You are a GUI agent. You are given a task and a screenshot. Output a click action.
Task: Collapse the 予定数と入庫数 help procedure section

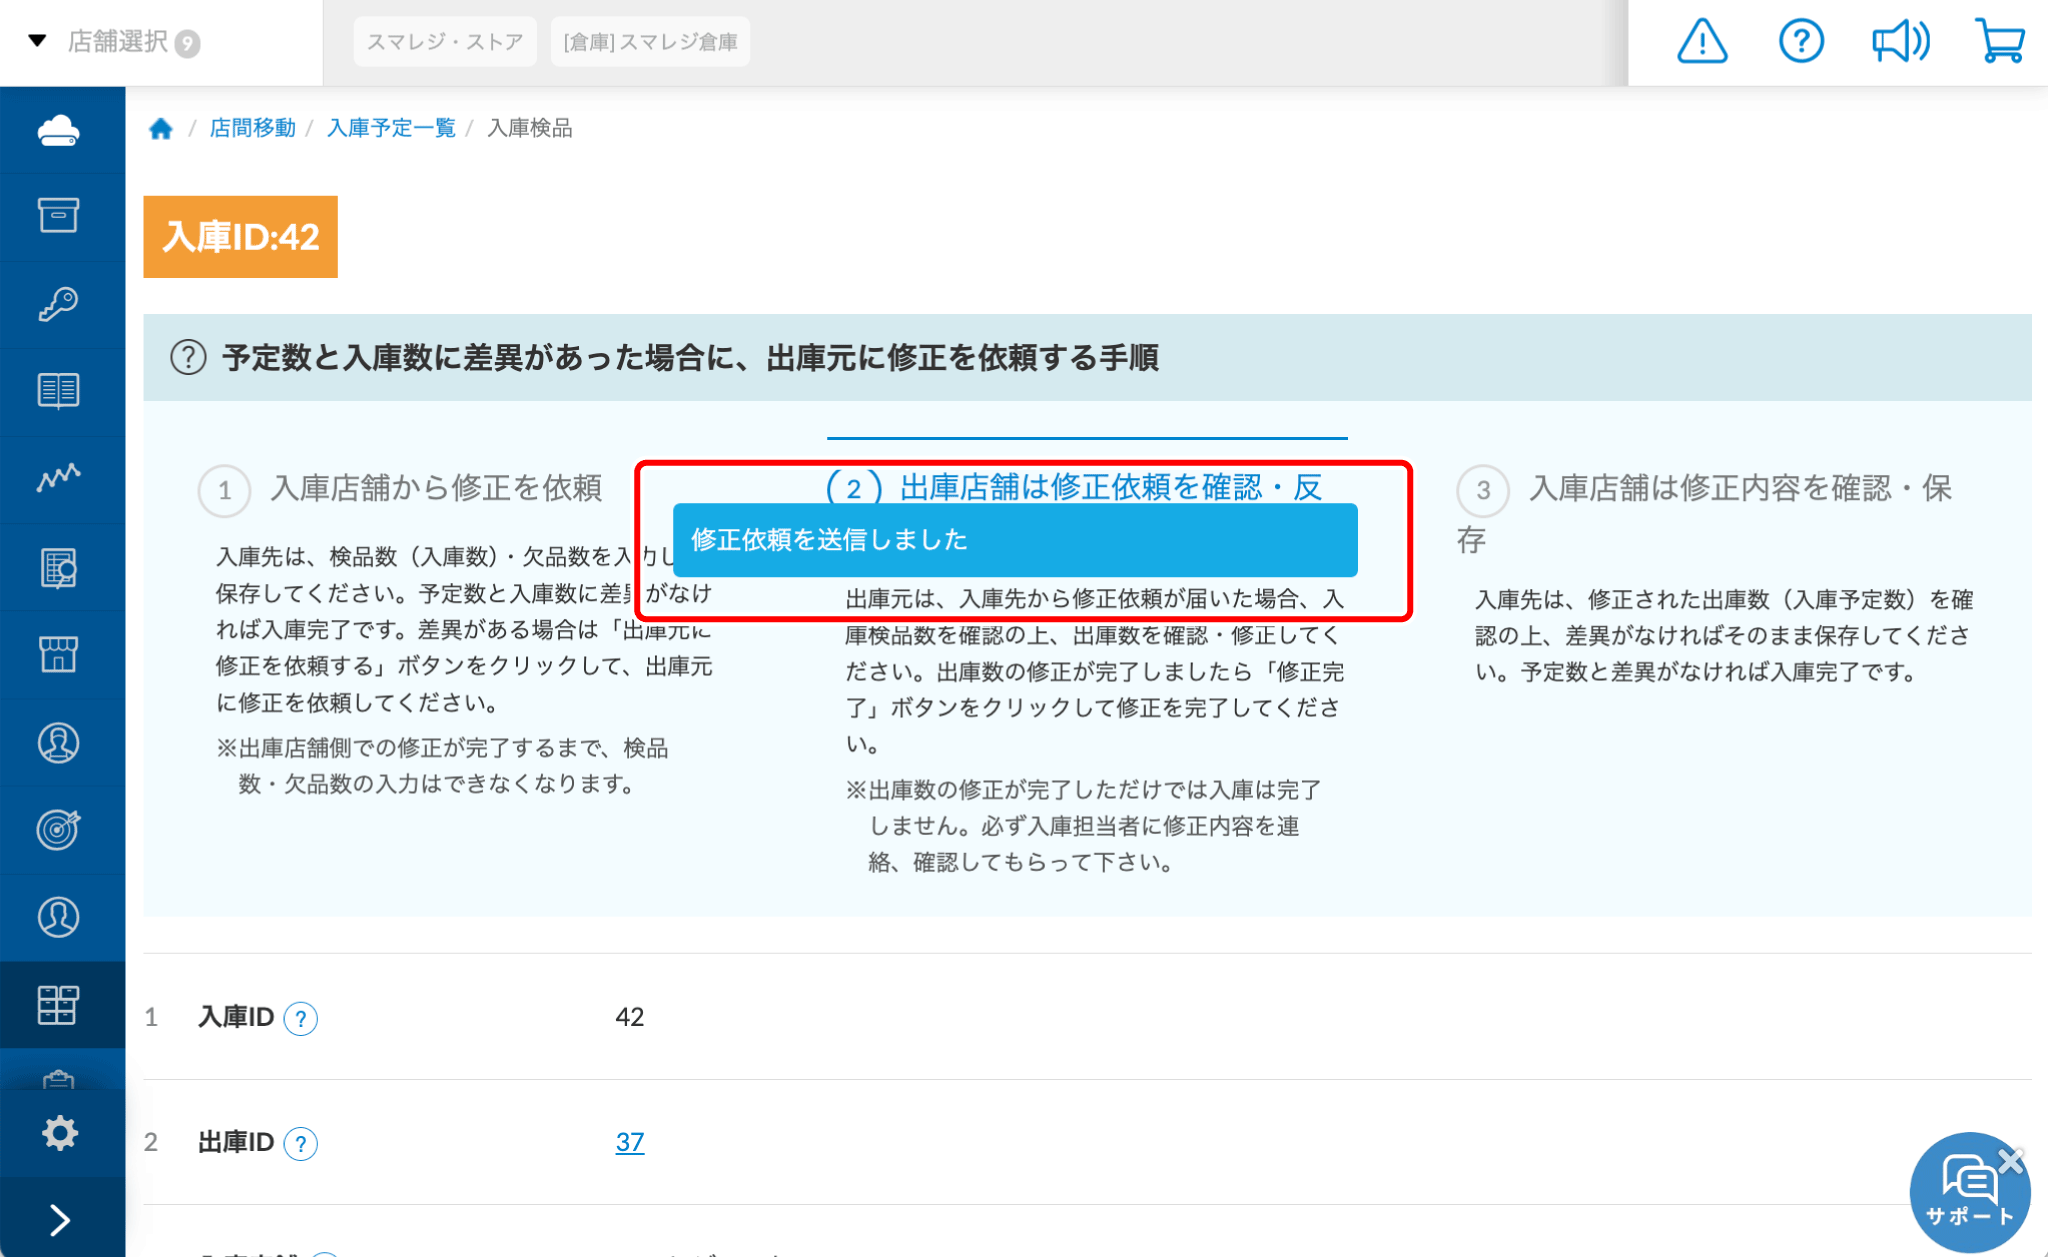pos(690,358)
